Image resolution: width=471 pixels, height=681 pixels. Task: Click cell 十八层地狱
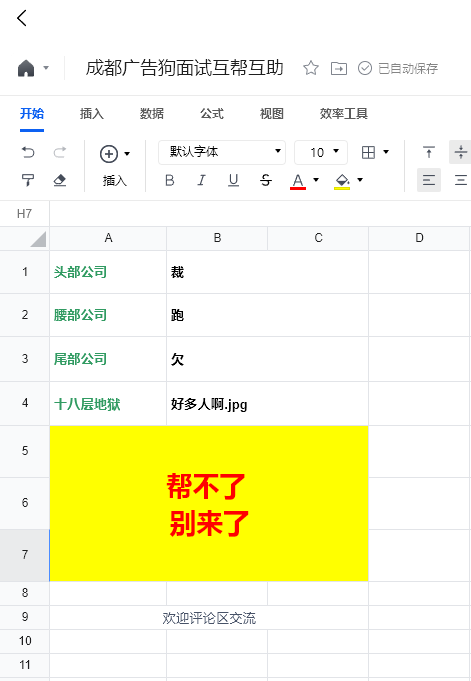108,403
